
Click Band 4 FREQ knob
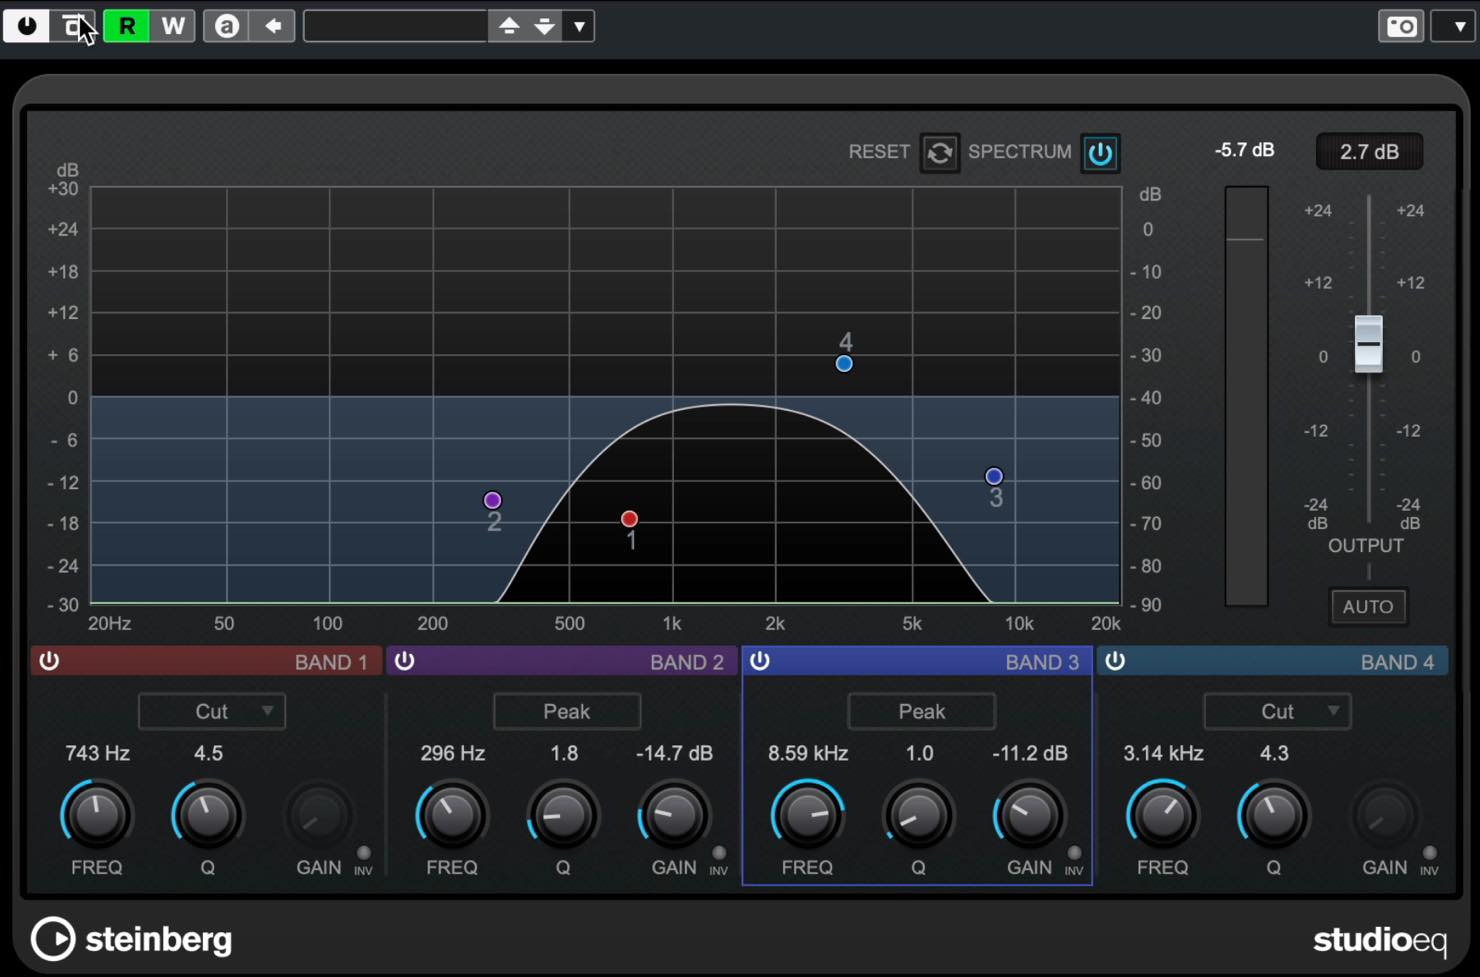click(1163, 814)
